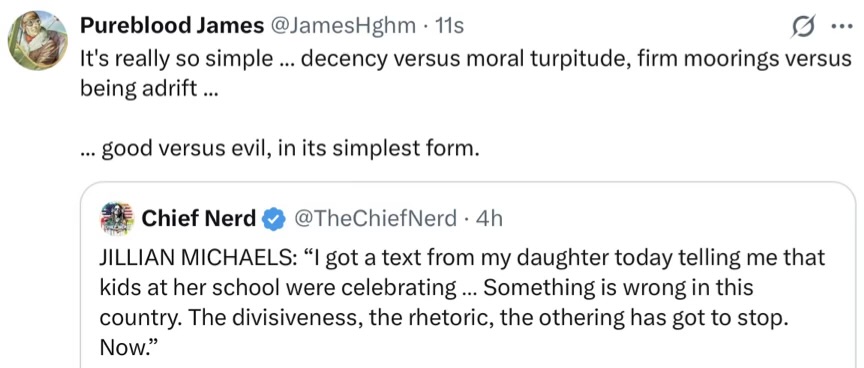Open the 11s post timestamp
Viewport: 864px width, 368px height.
(449, 25)
